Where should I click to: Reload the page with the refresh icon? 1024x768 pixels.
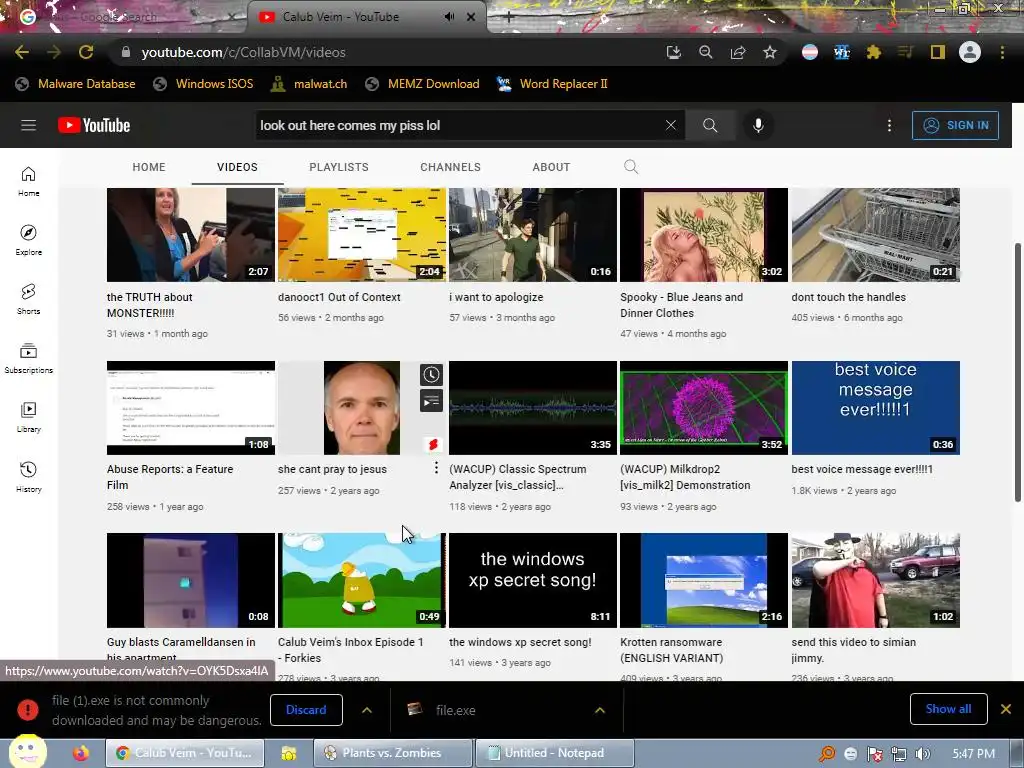86,52
